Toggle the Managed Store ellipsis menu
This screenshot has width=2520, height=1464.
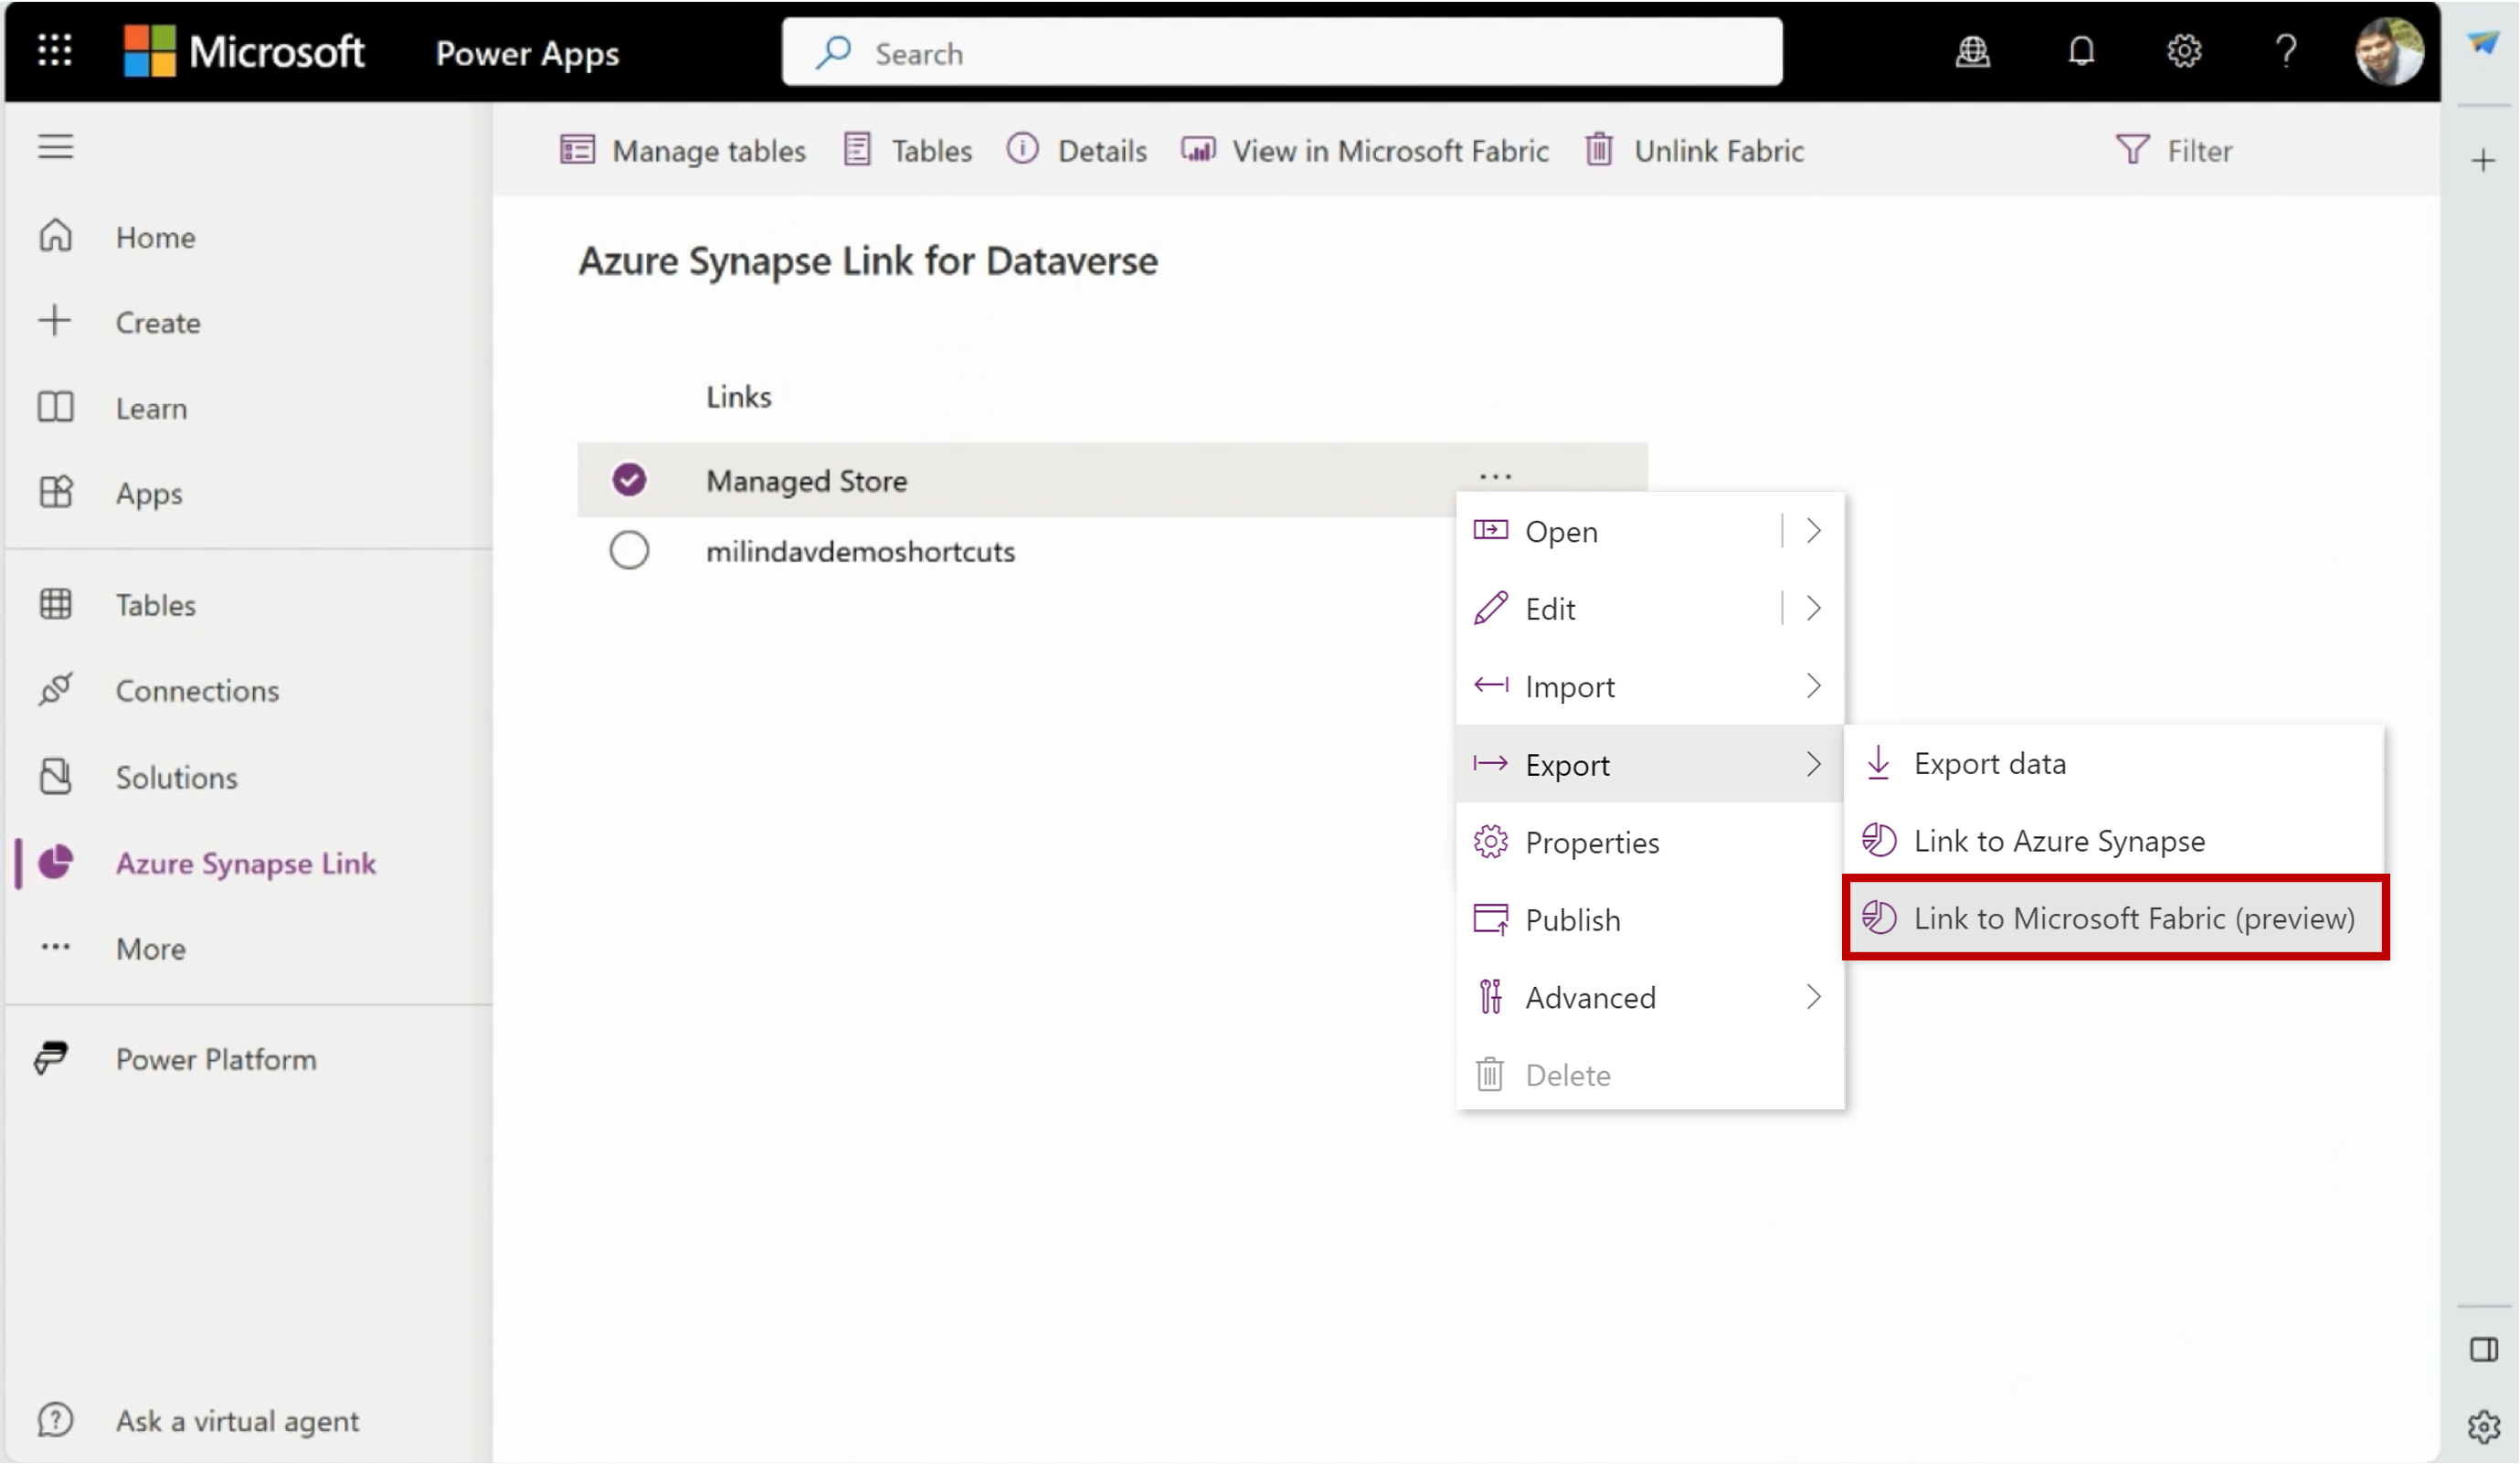1494,479
